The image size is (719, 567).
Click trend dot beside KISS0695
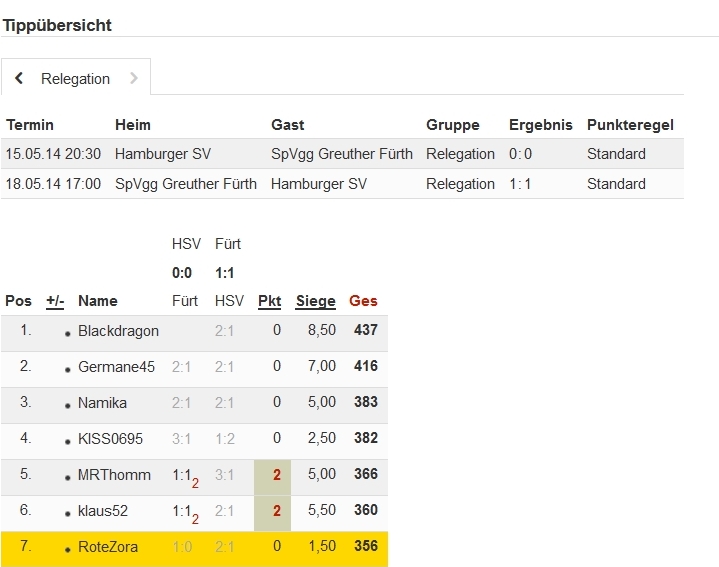click(x=68, y=441)
